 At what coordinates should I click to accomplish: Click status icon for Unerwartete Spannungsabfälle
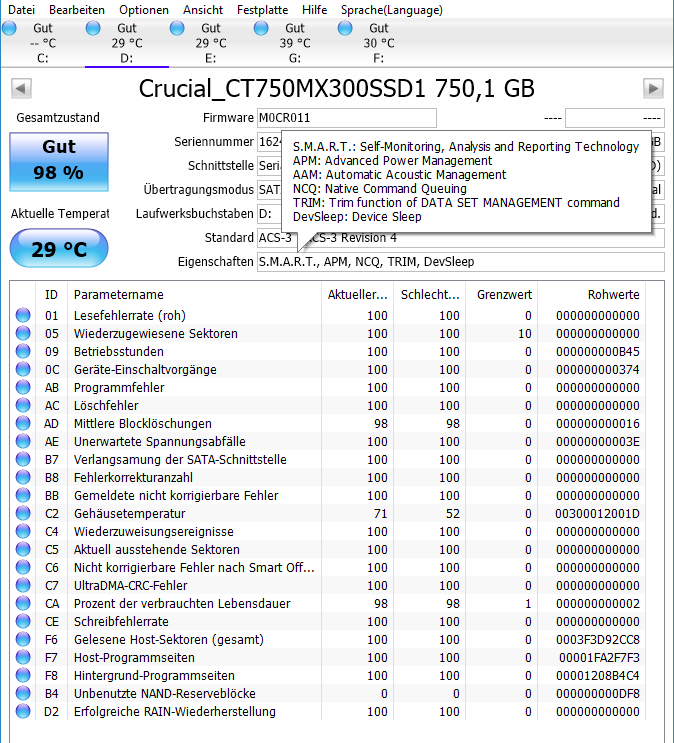click(x=23, y=441)
